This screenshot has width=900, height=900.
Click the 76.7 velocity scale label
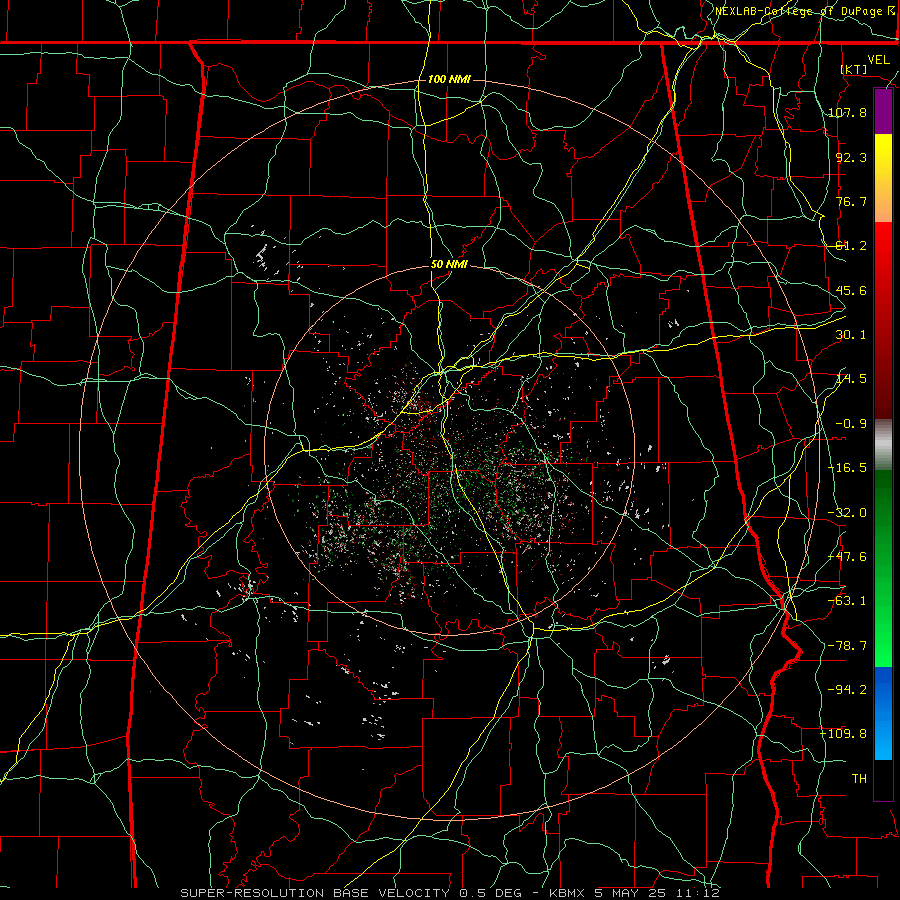click(x=851, y=201)
